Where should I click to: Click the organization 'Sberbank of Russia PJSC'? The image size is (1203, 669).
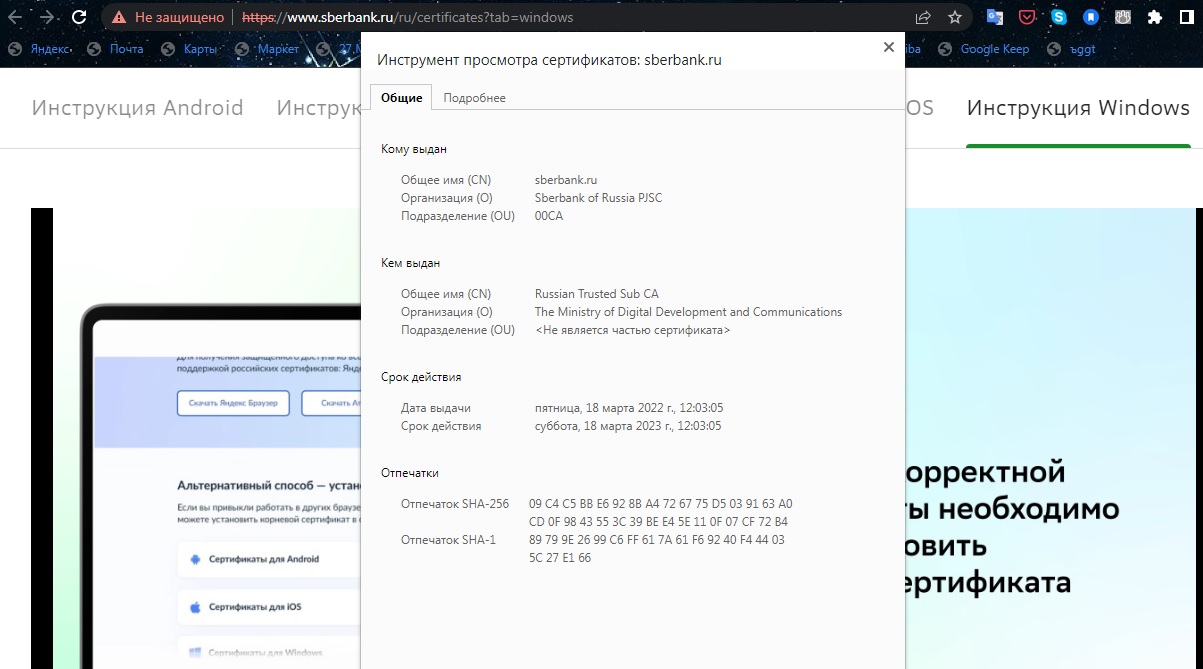[x=598, y=198]
